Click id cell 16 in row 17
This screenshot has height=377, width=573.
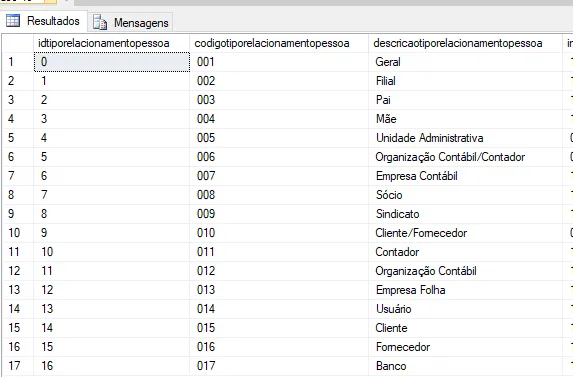[111, 366]
